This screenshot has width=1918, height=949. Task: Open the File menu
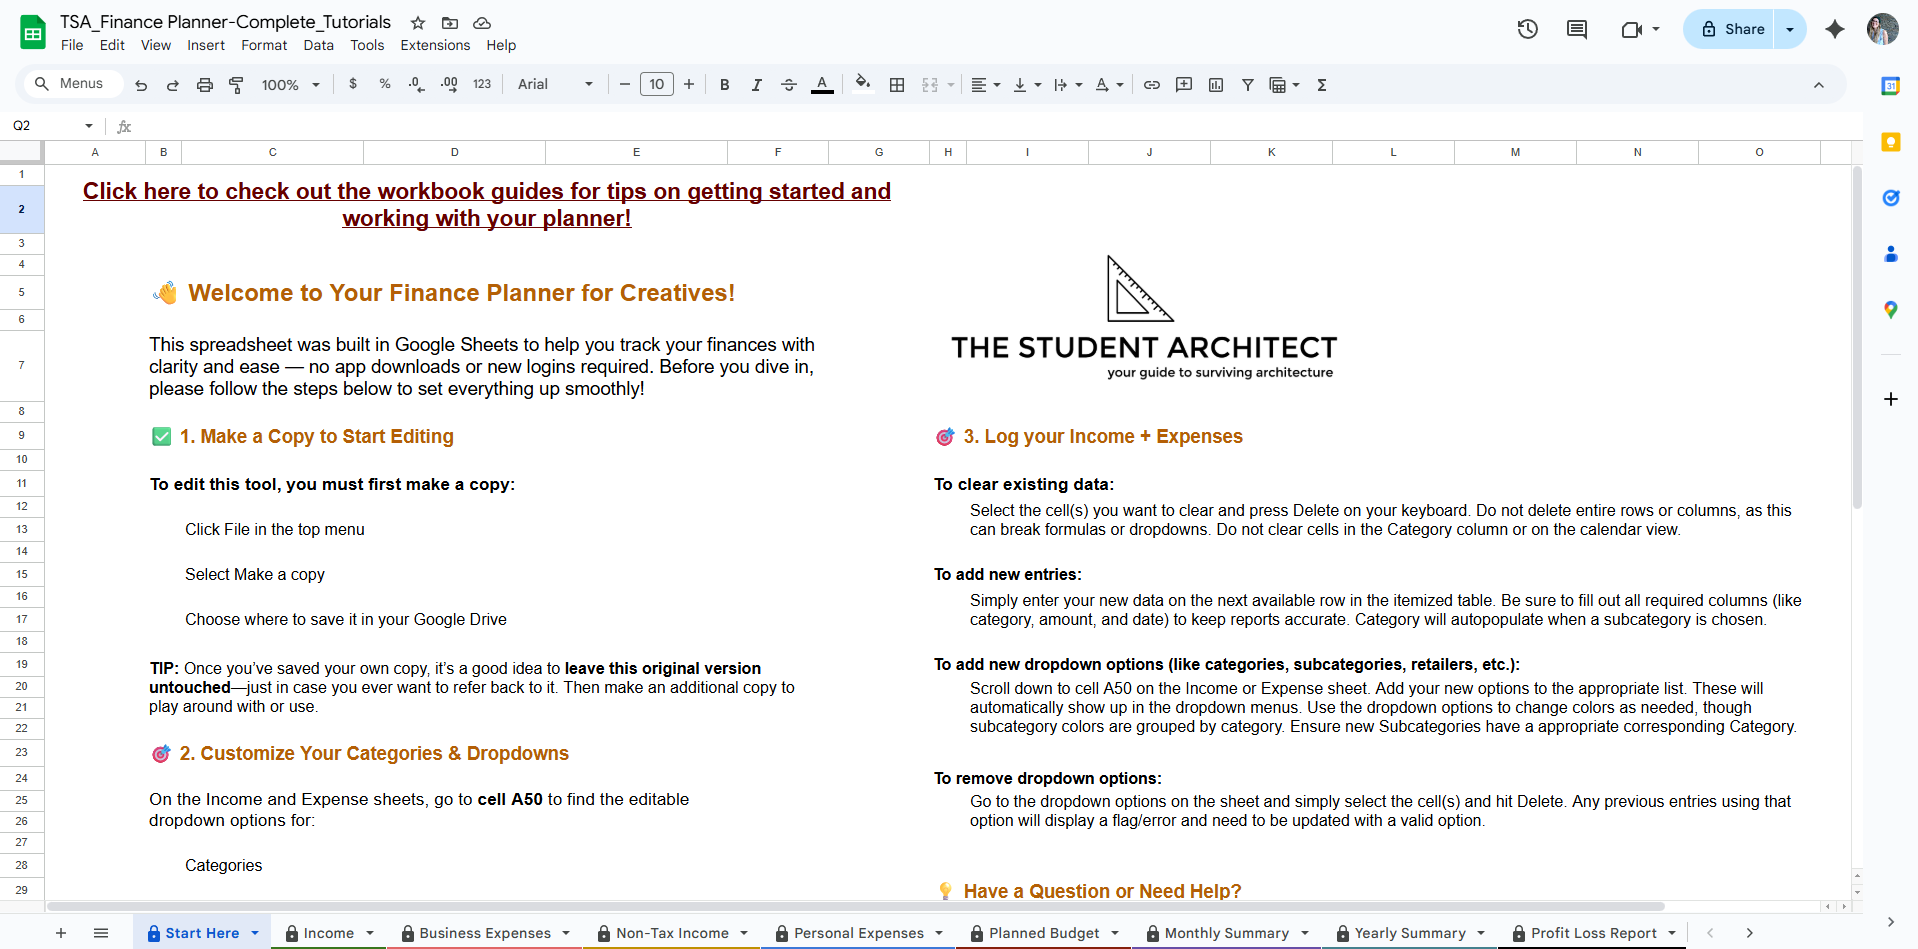[x=72, y=45]
